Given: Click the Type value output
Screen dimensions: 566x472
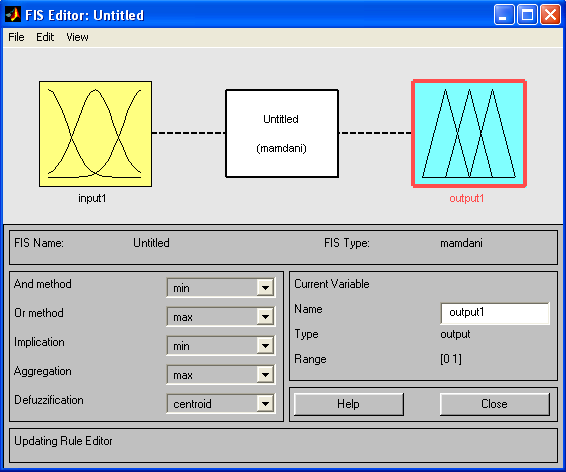Looking at the screenshot, I should pos(455,335).
